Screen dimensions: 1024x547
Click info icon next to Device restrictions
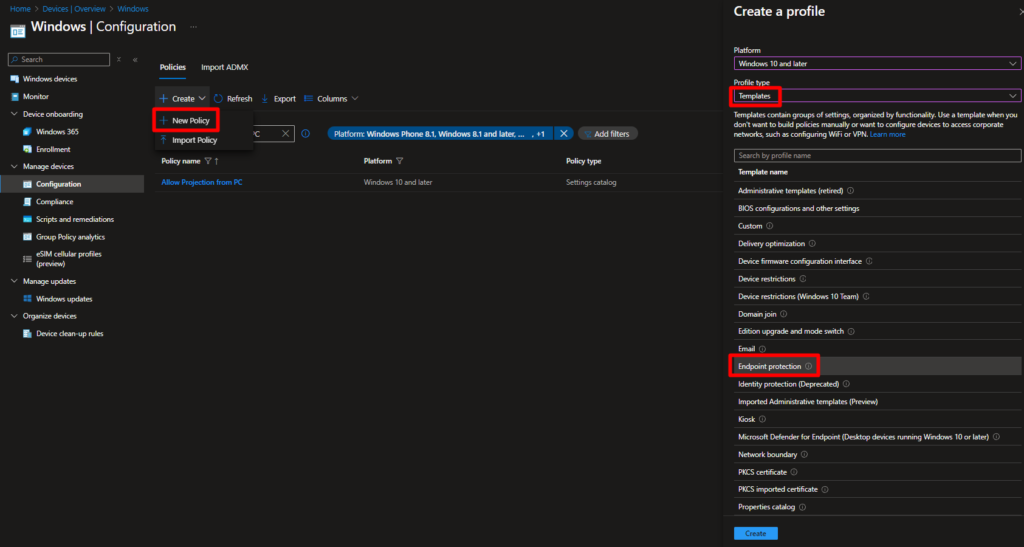coord(803,279)
